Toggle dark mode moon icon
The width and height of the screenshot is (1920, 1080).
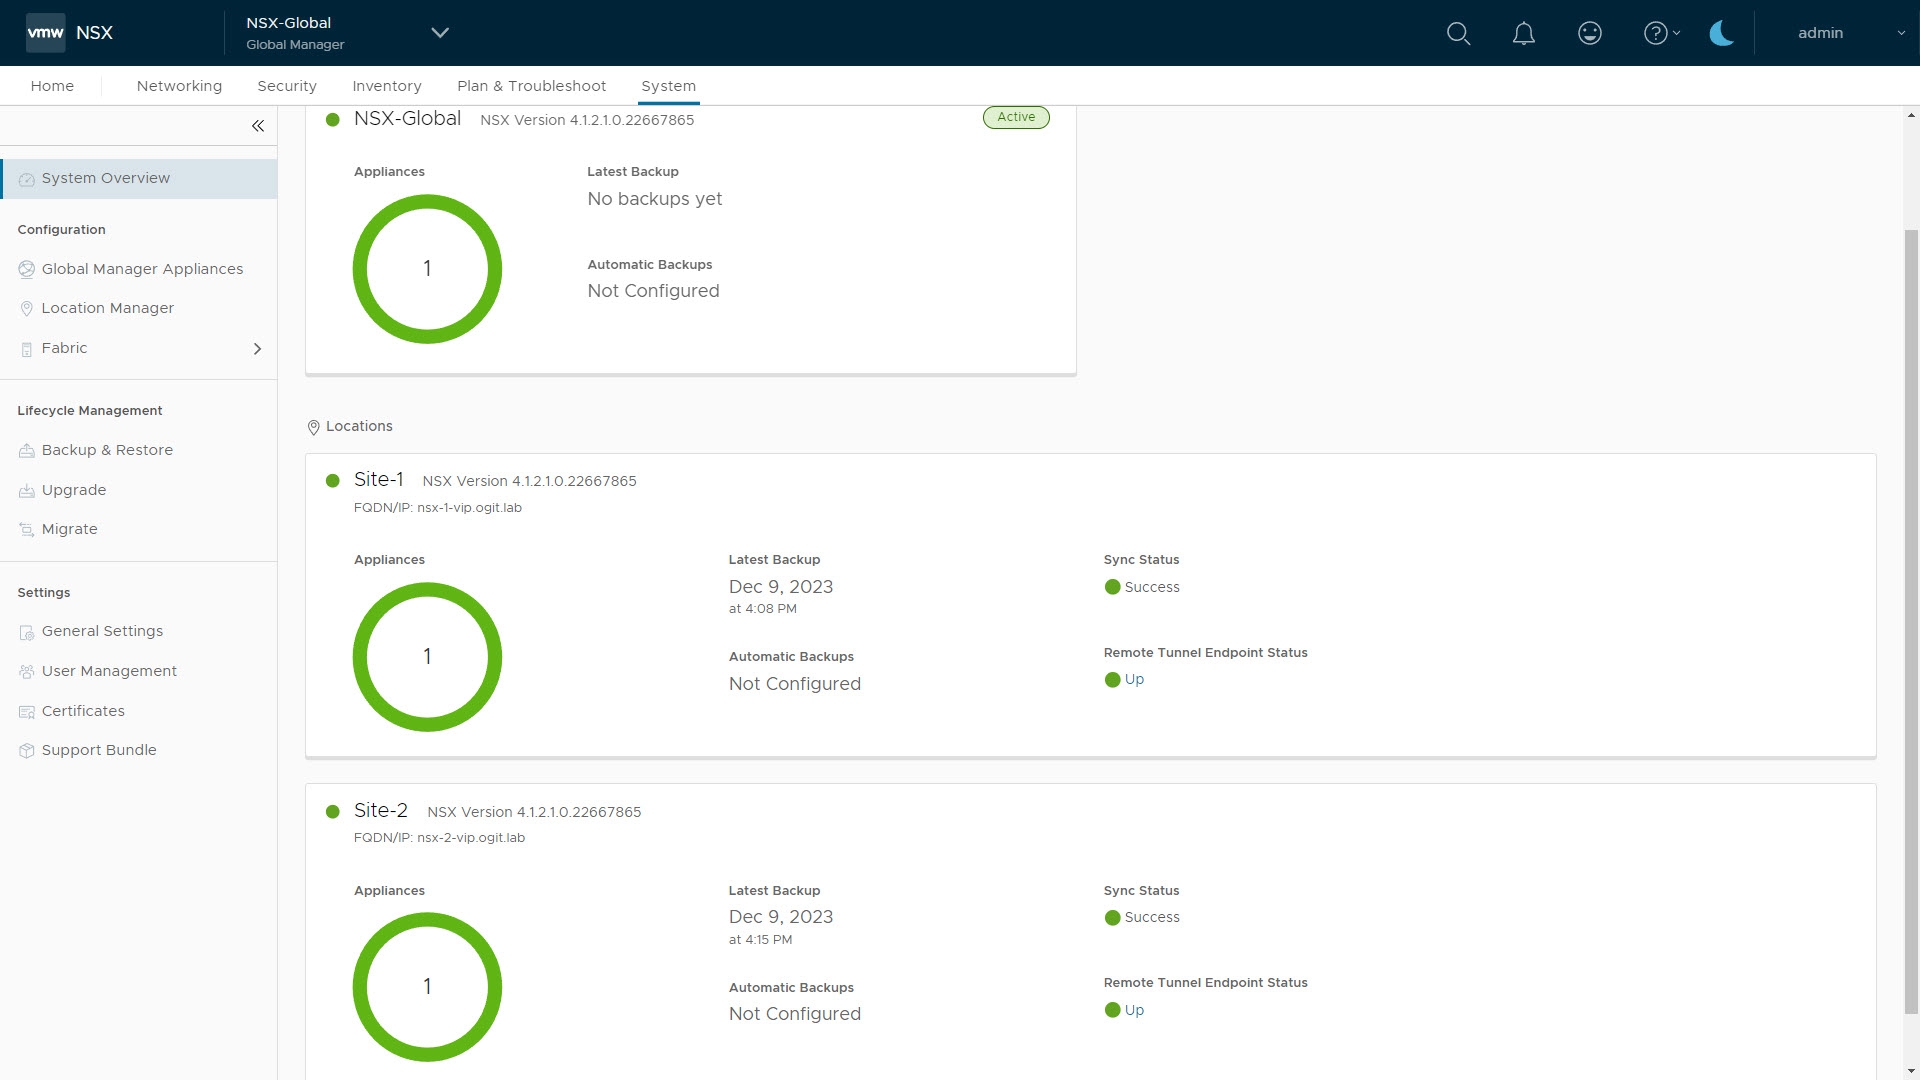pos(1721,33)
